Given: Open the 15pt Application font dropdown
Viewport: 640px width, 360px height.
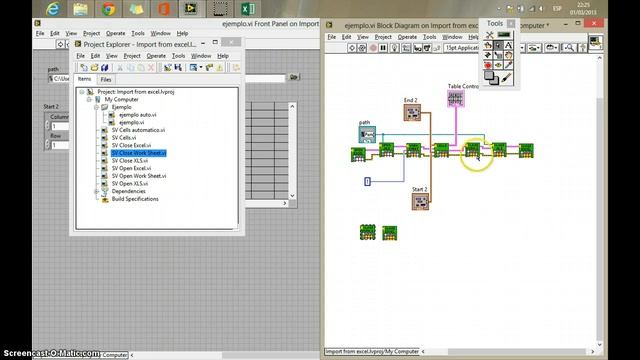Looking at the screenshot, I should pos(461,48).
